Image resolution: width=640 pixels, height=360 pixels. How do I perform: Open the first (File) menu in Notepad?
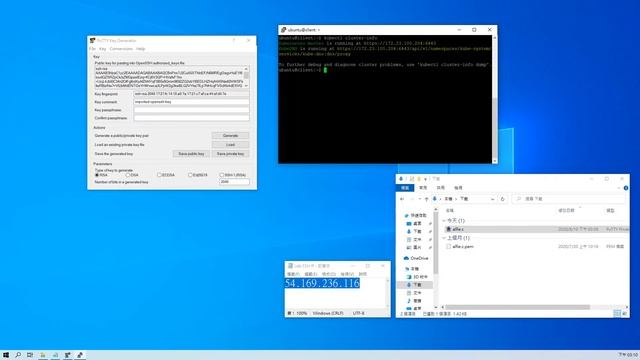293,274
